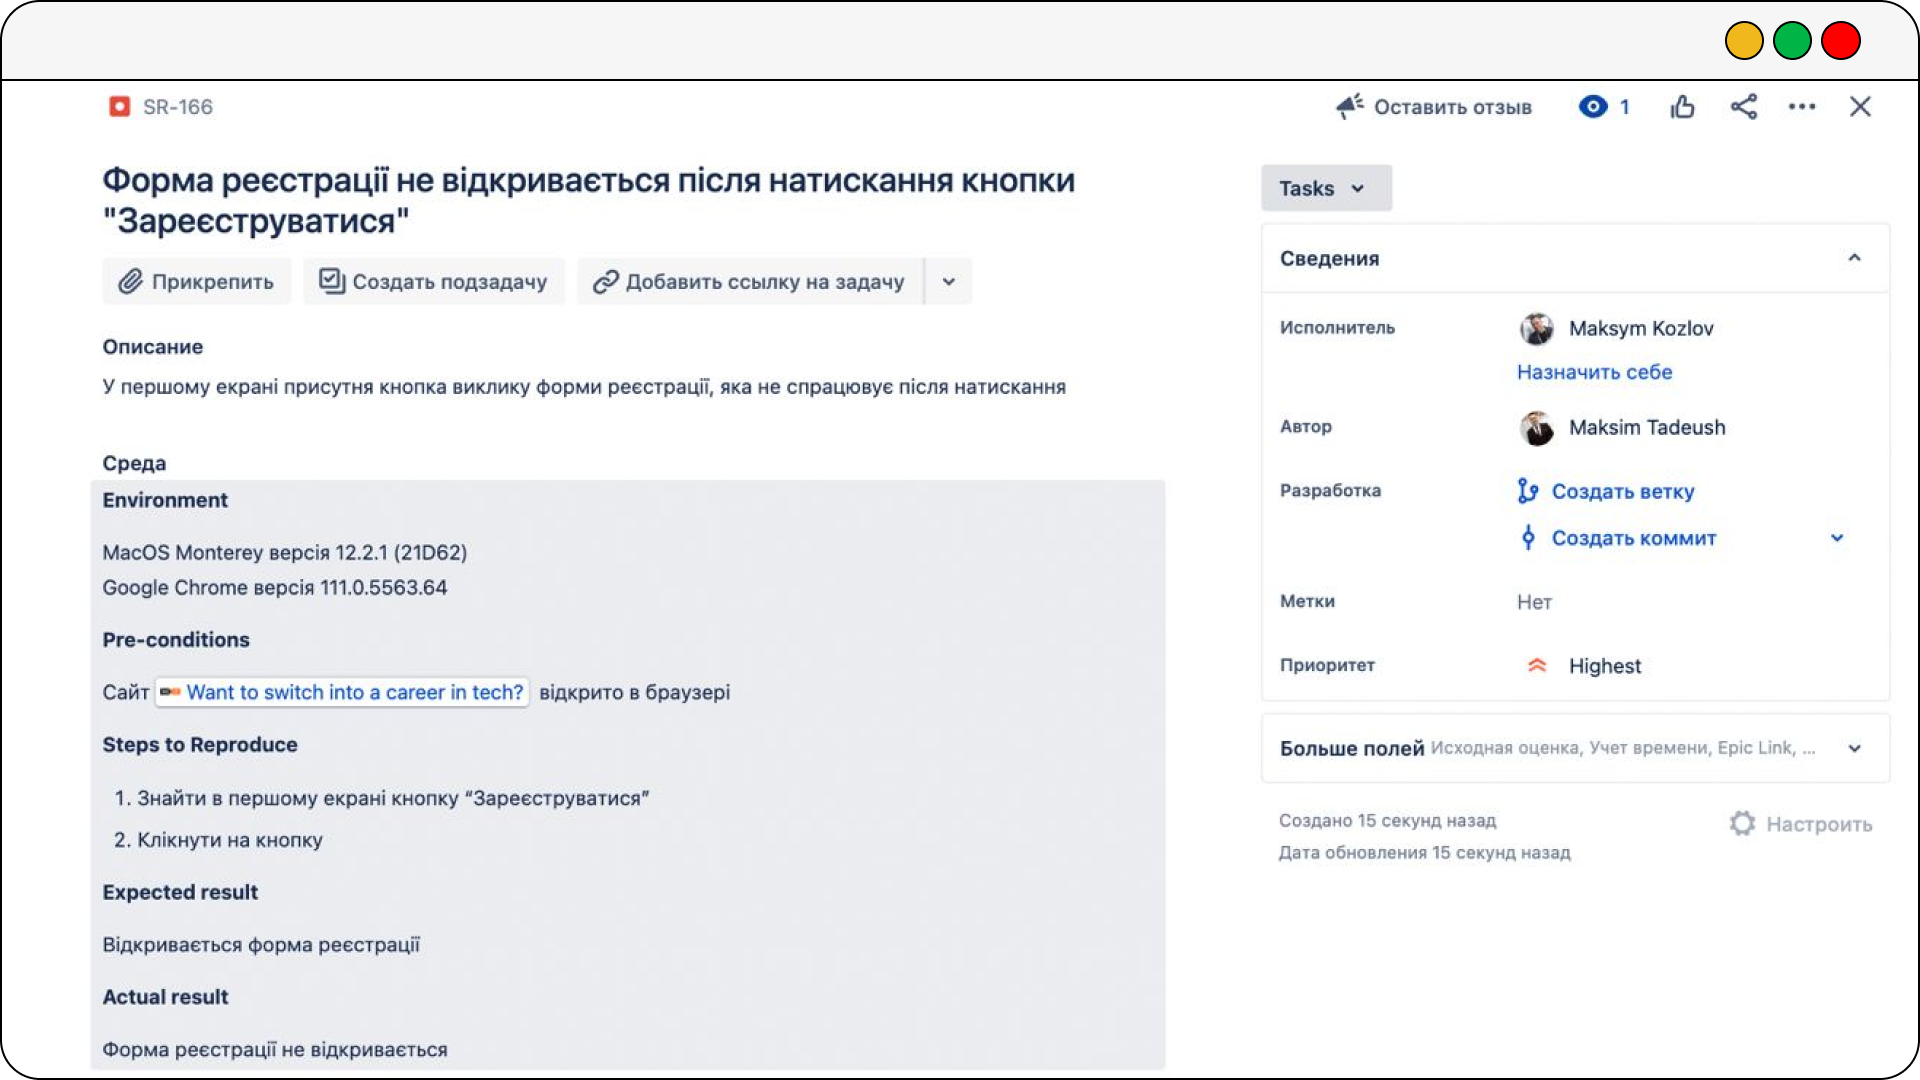Image resolution: width=1920 pixels, height=1080 pixels.
Task: Collapse the Сведения section
Action: [1854, 258]
